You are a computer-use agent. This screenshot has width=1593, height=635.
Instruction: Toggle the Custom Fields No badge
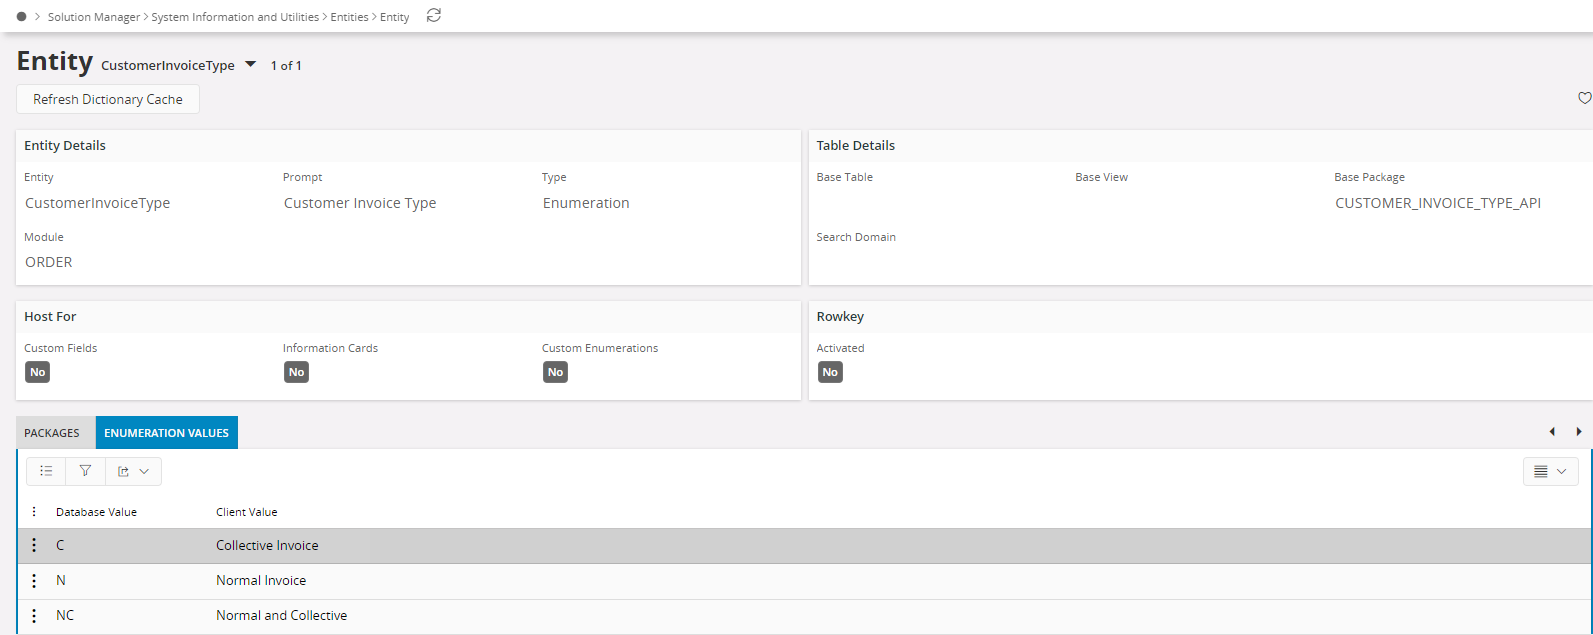pyautogui.click(x=37, y=372)
